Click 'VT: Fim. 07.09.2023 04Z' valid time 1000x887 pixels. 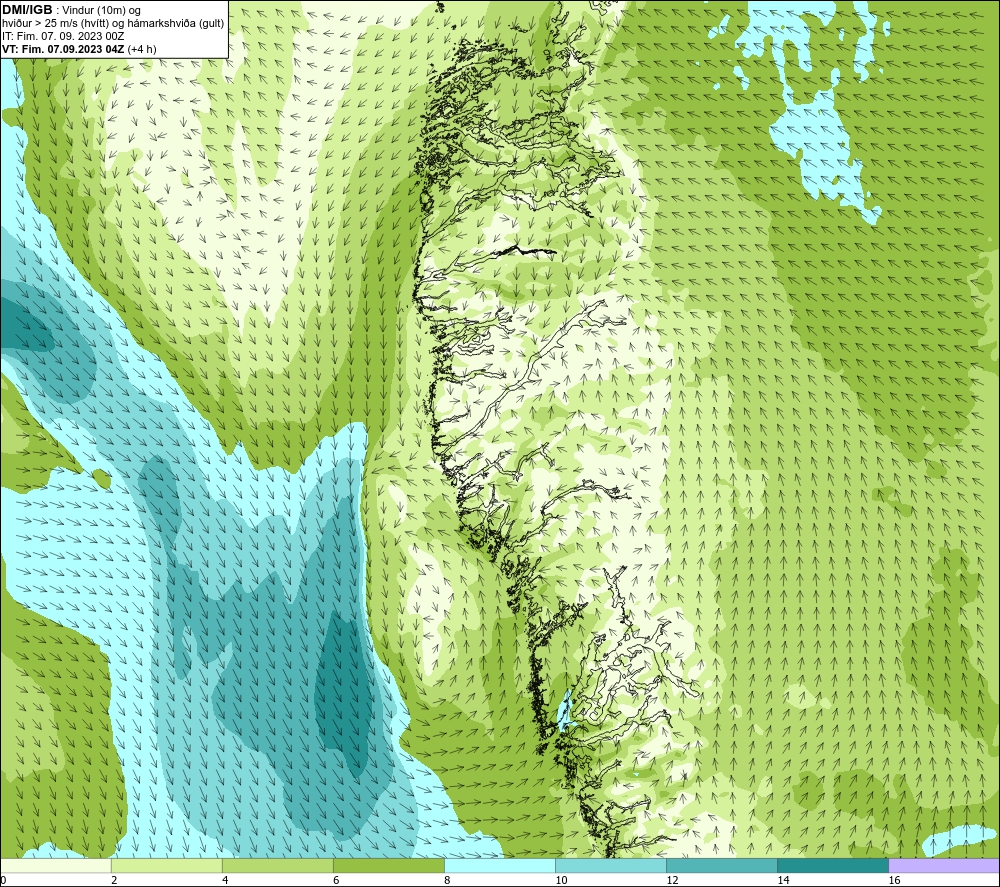tap(63, 49)
